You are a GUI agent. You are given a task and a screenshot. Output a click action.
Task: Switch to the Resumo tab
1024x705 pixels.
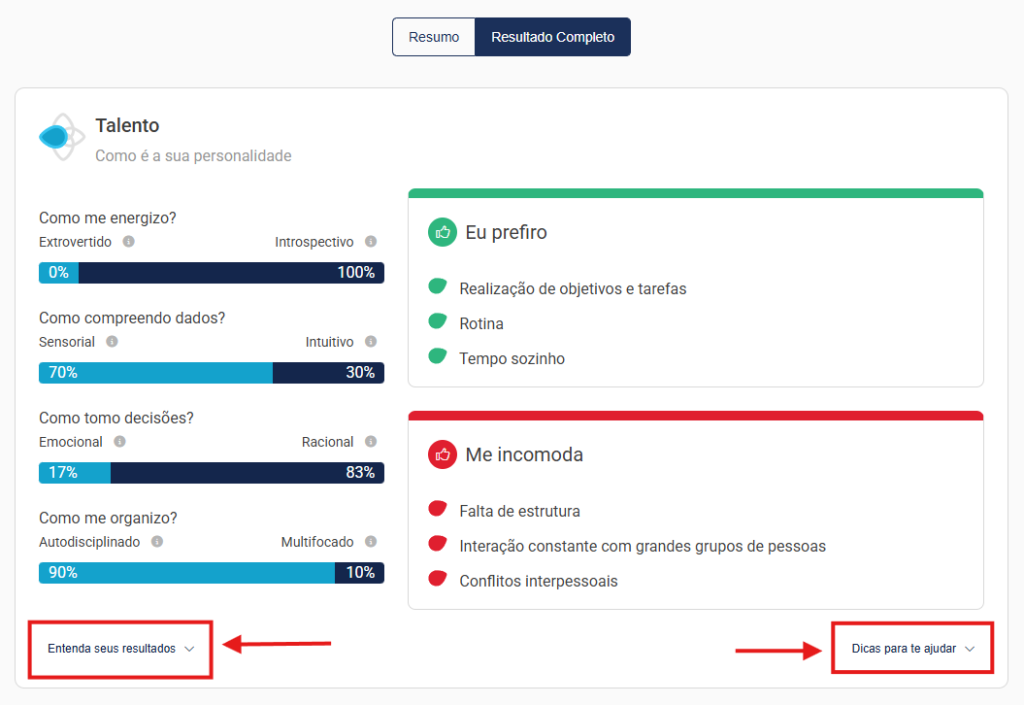[x=434, y=37]
